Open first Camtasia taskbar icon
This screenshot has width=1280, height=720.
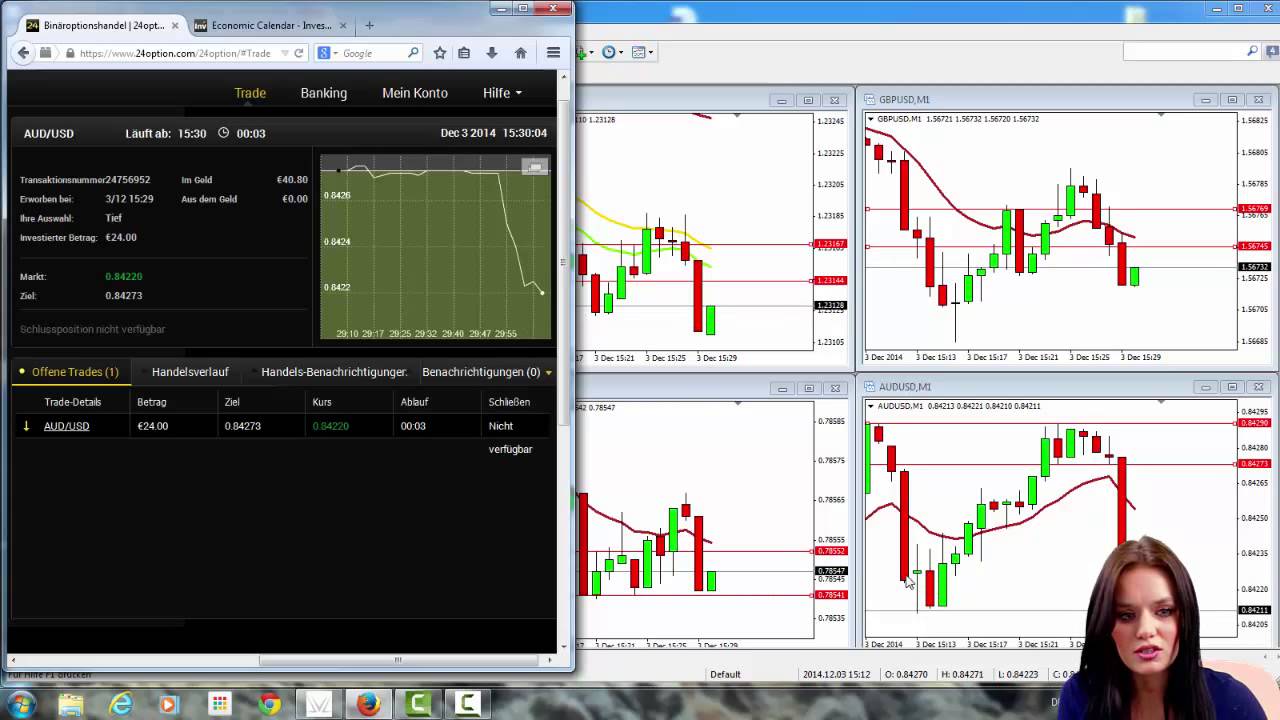[x=418, y=705]
